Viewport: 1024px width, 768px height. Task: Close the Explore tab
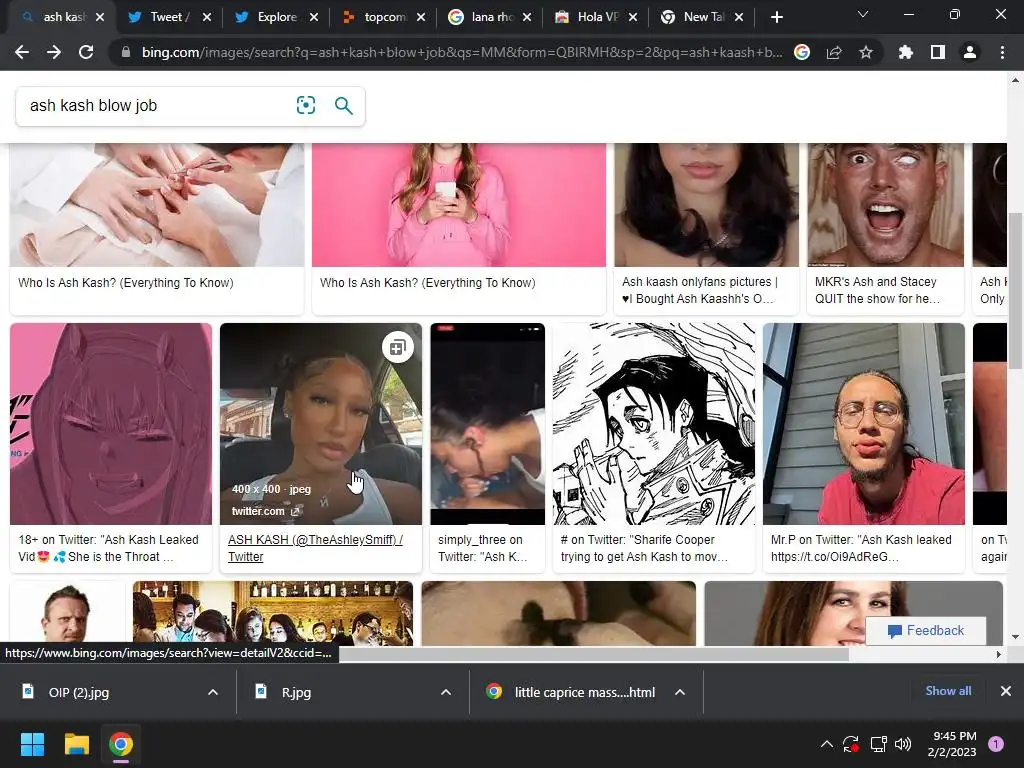pos(314,17)
